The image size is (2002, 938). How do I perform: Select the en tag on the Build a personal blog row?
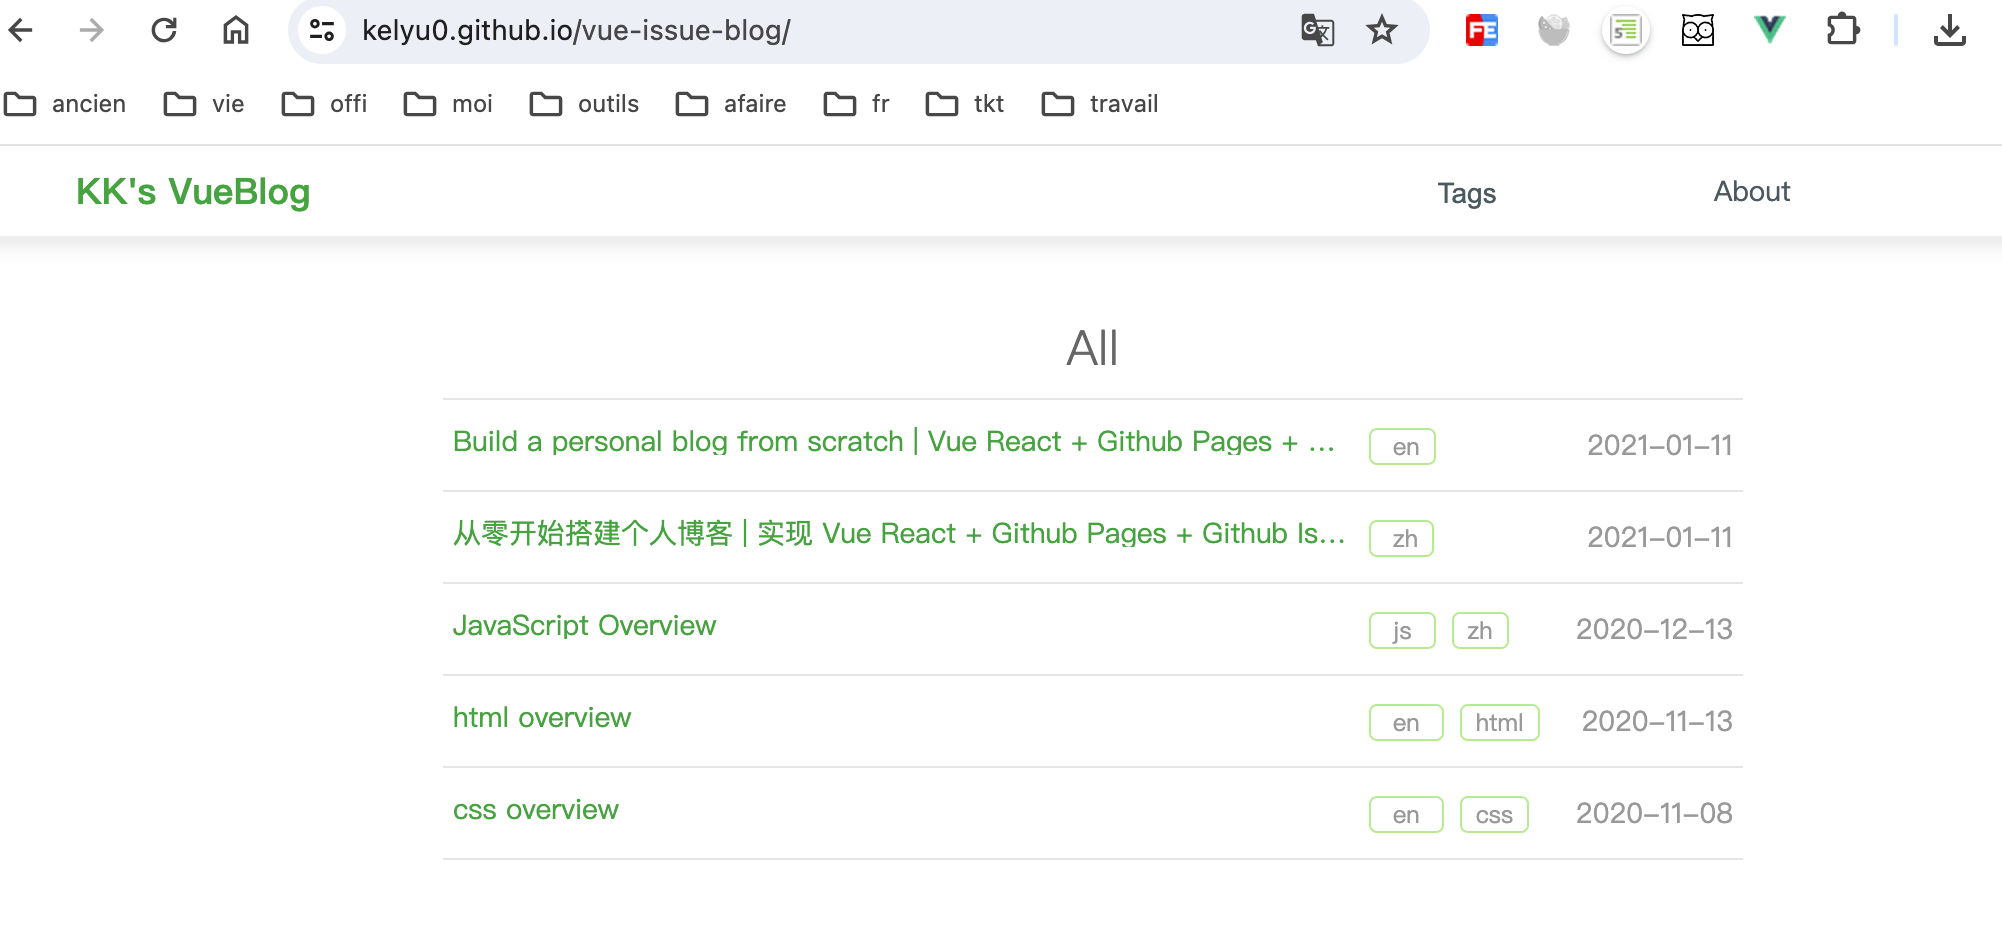coord(1402,447)
